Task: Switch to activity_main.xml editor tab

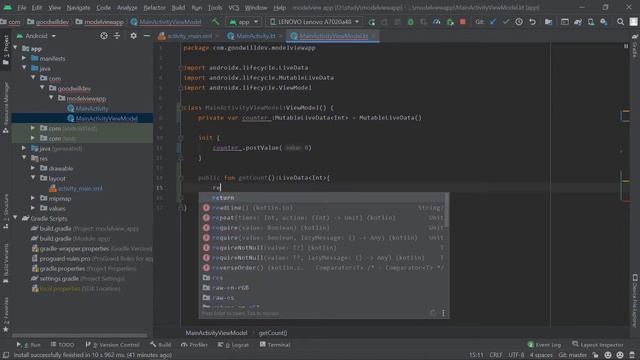Action: [189, 36]
